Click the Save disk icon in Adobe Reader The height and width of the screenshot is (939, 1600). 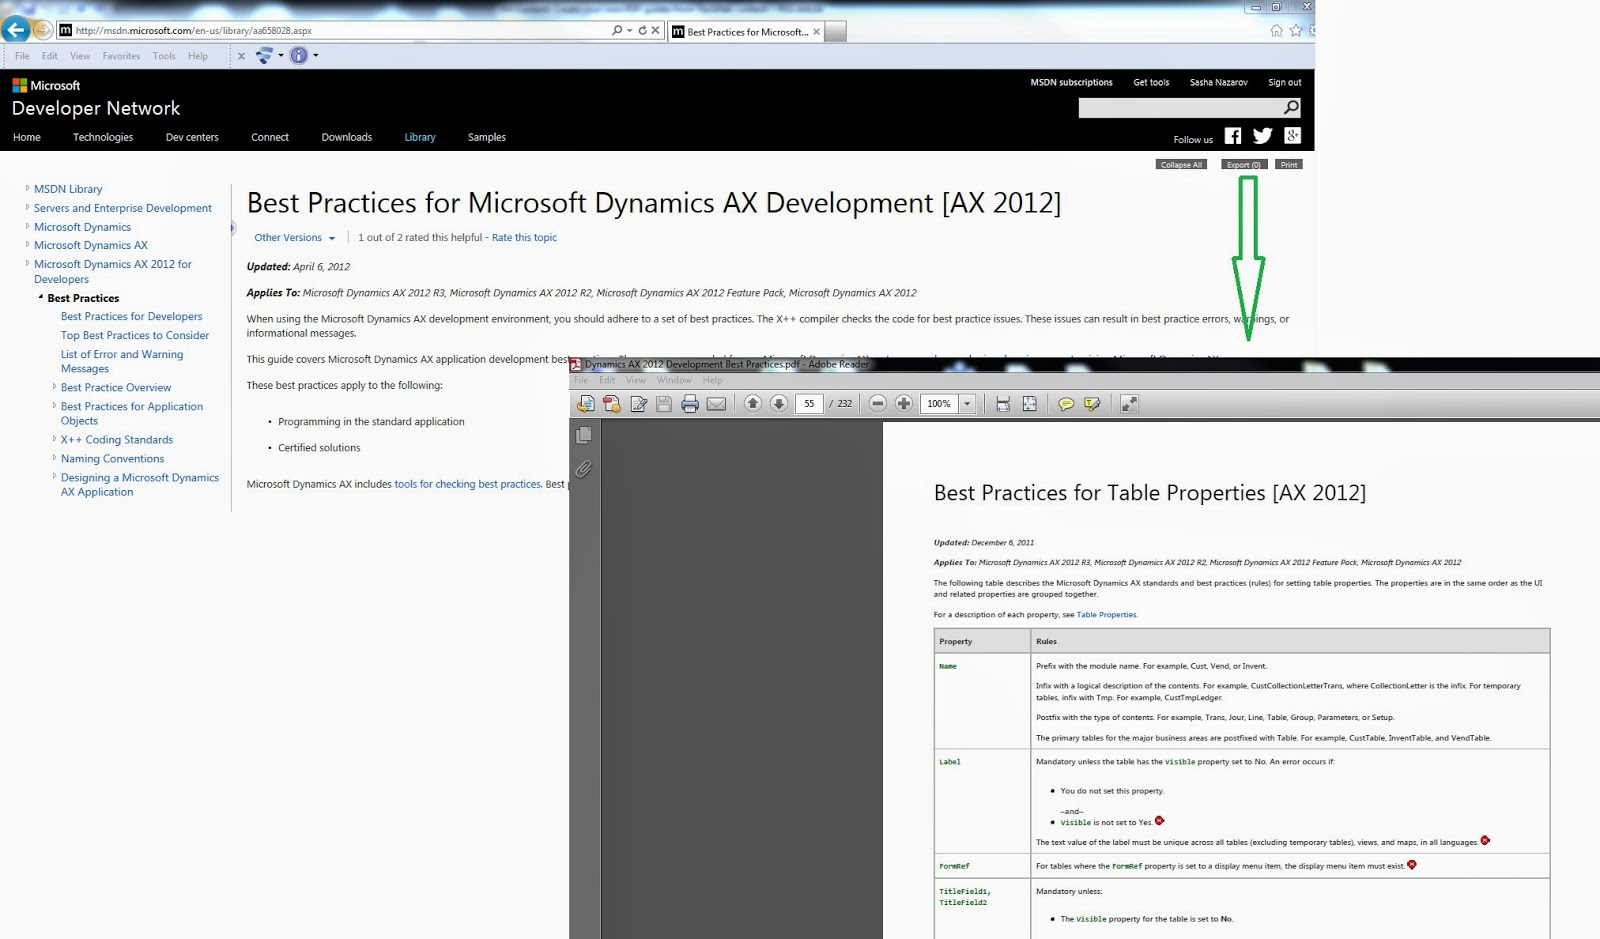(663, 404)
